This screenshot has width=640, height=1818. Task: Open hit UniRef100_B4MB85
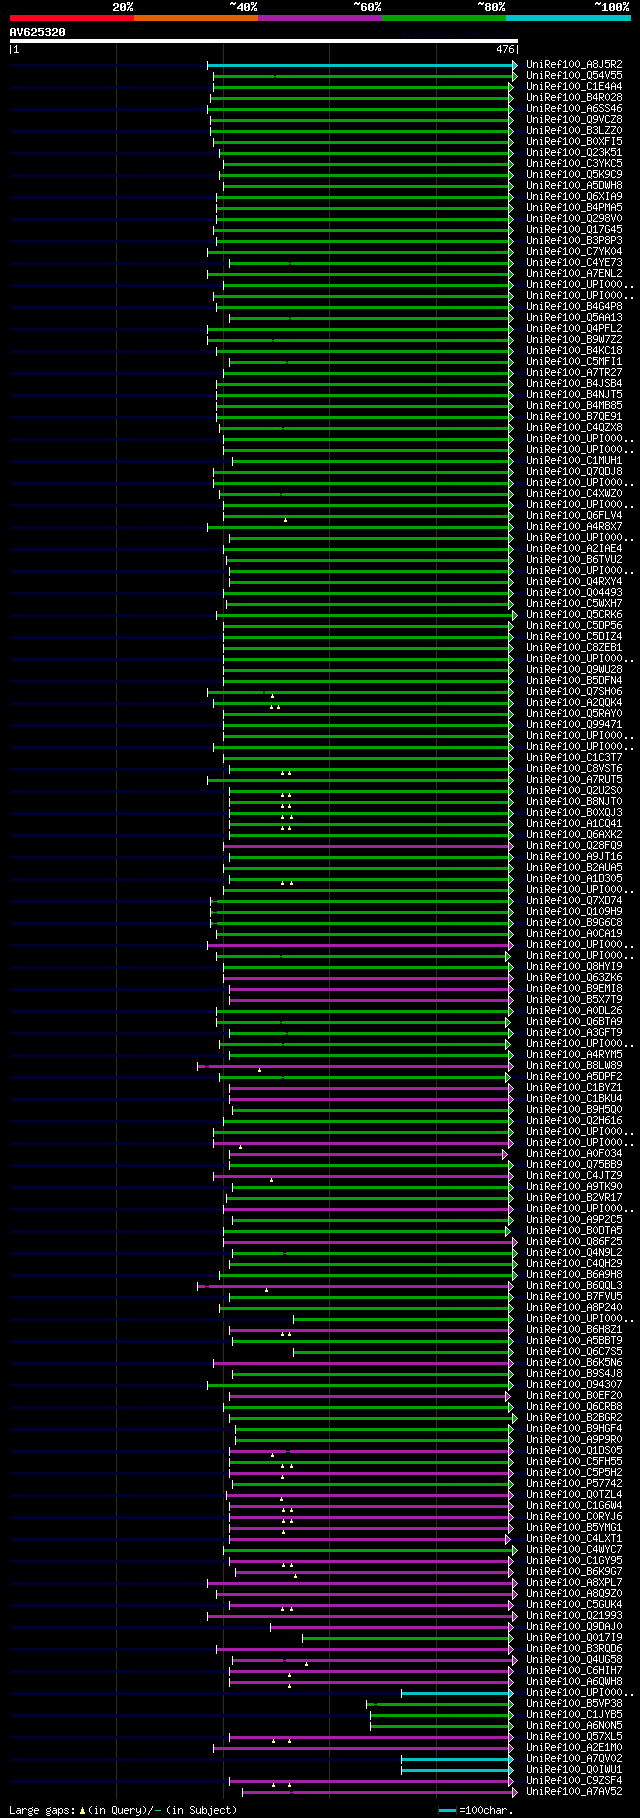point(574,405)
